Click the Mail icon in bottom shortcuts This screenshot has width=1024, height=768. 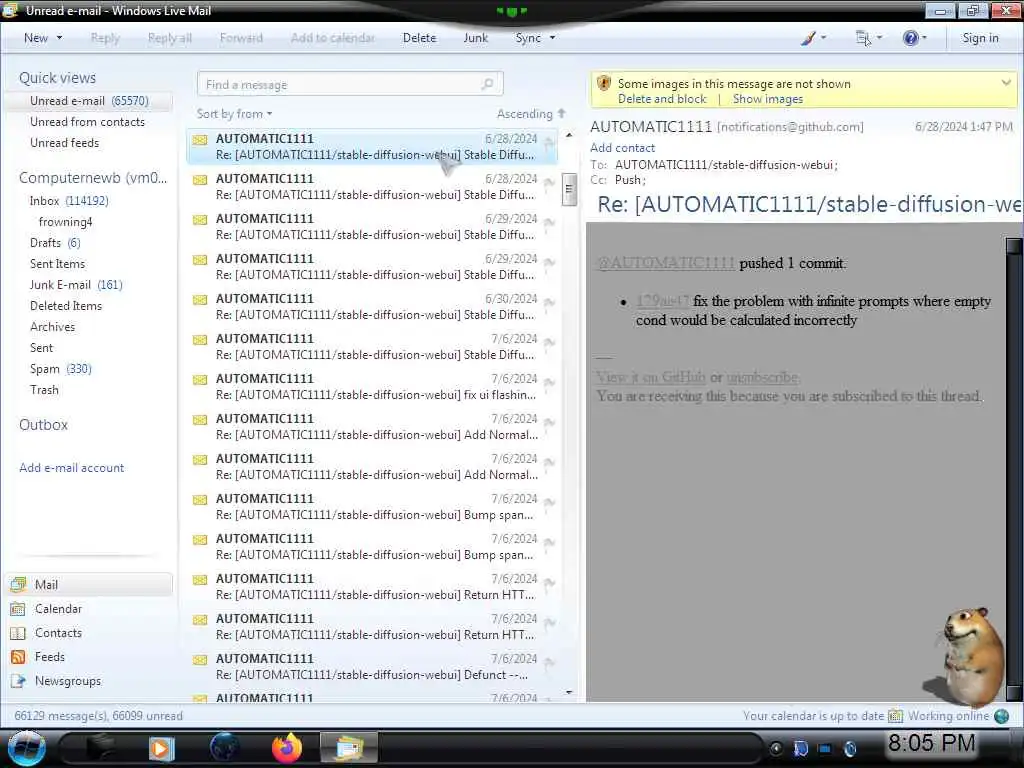pos(18,585)
